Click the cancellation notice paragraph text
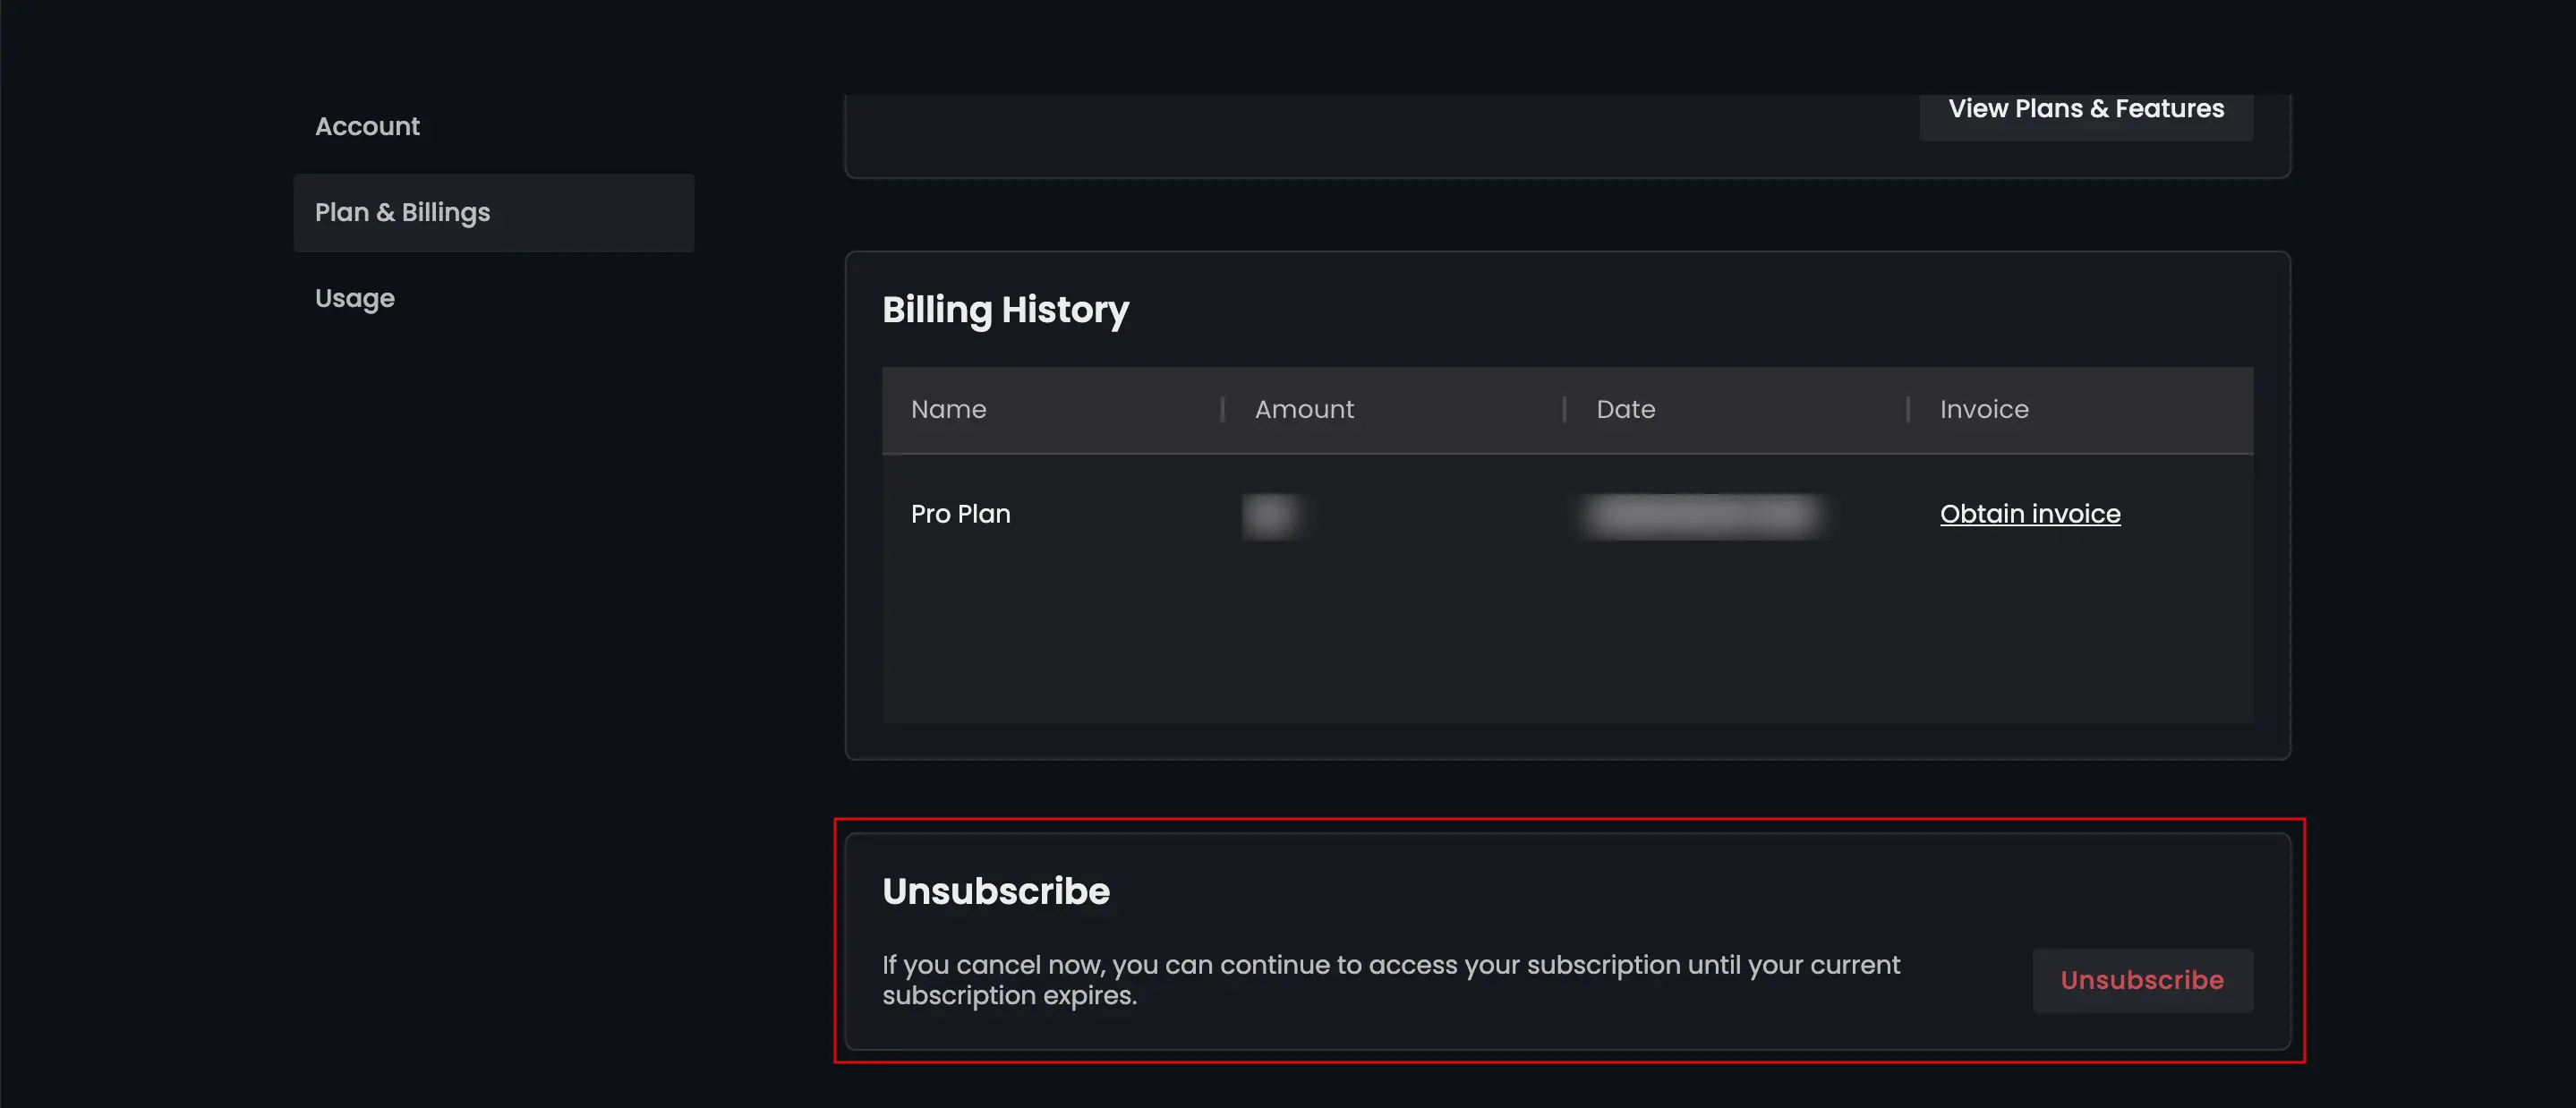This screenshot has width=2576, height=1108. [x=1391, y=980]
